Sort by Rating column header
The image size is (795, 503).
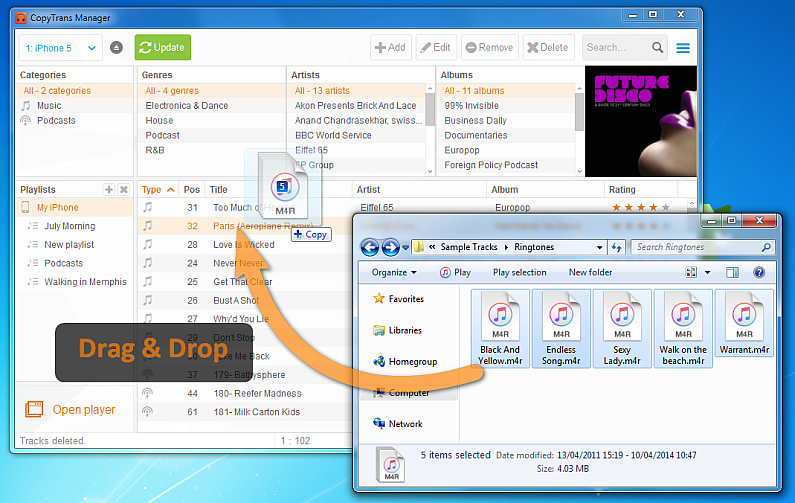(641, 190)
